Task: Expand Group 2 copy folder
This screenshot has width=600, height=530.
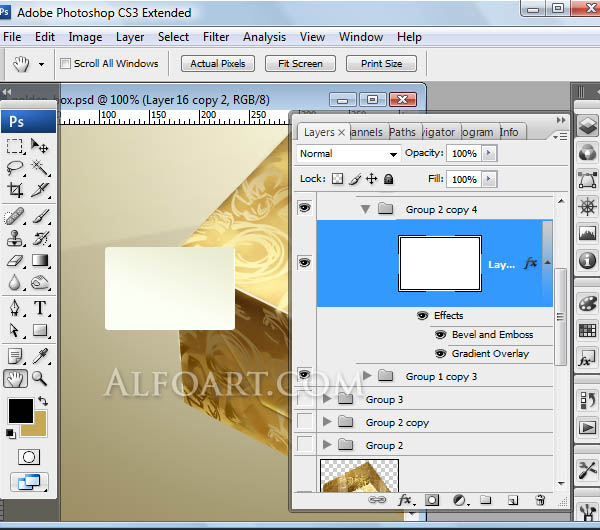Action: point(327,422)
